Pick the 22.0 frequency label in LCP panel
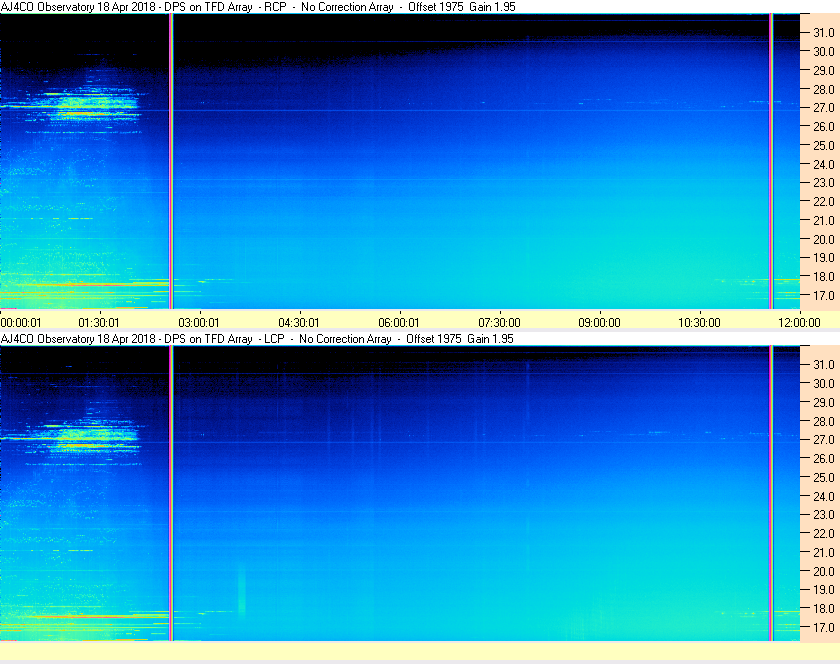Screen dimensions: 840x664 pos(824,533)
